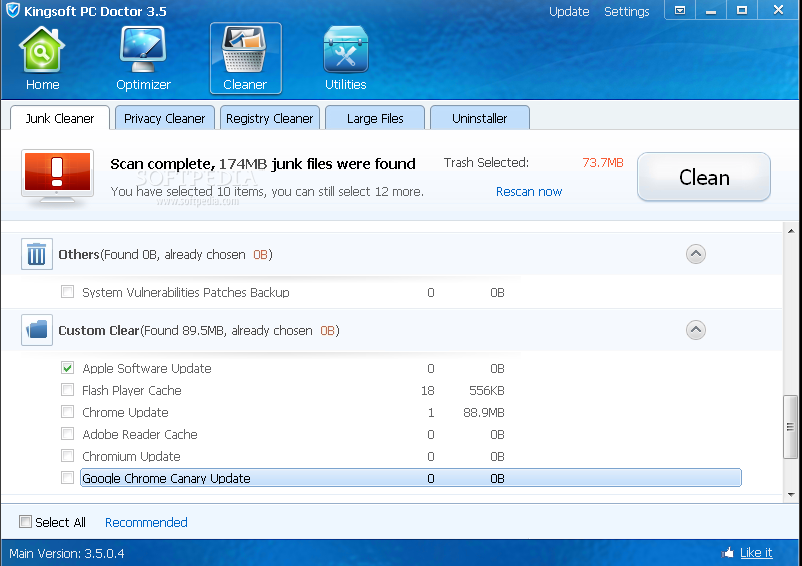
Task: Click the 73.7MB trash selected value
Action: click(603, 163)
